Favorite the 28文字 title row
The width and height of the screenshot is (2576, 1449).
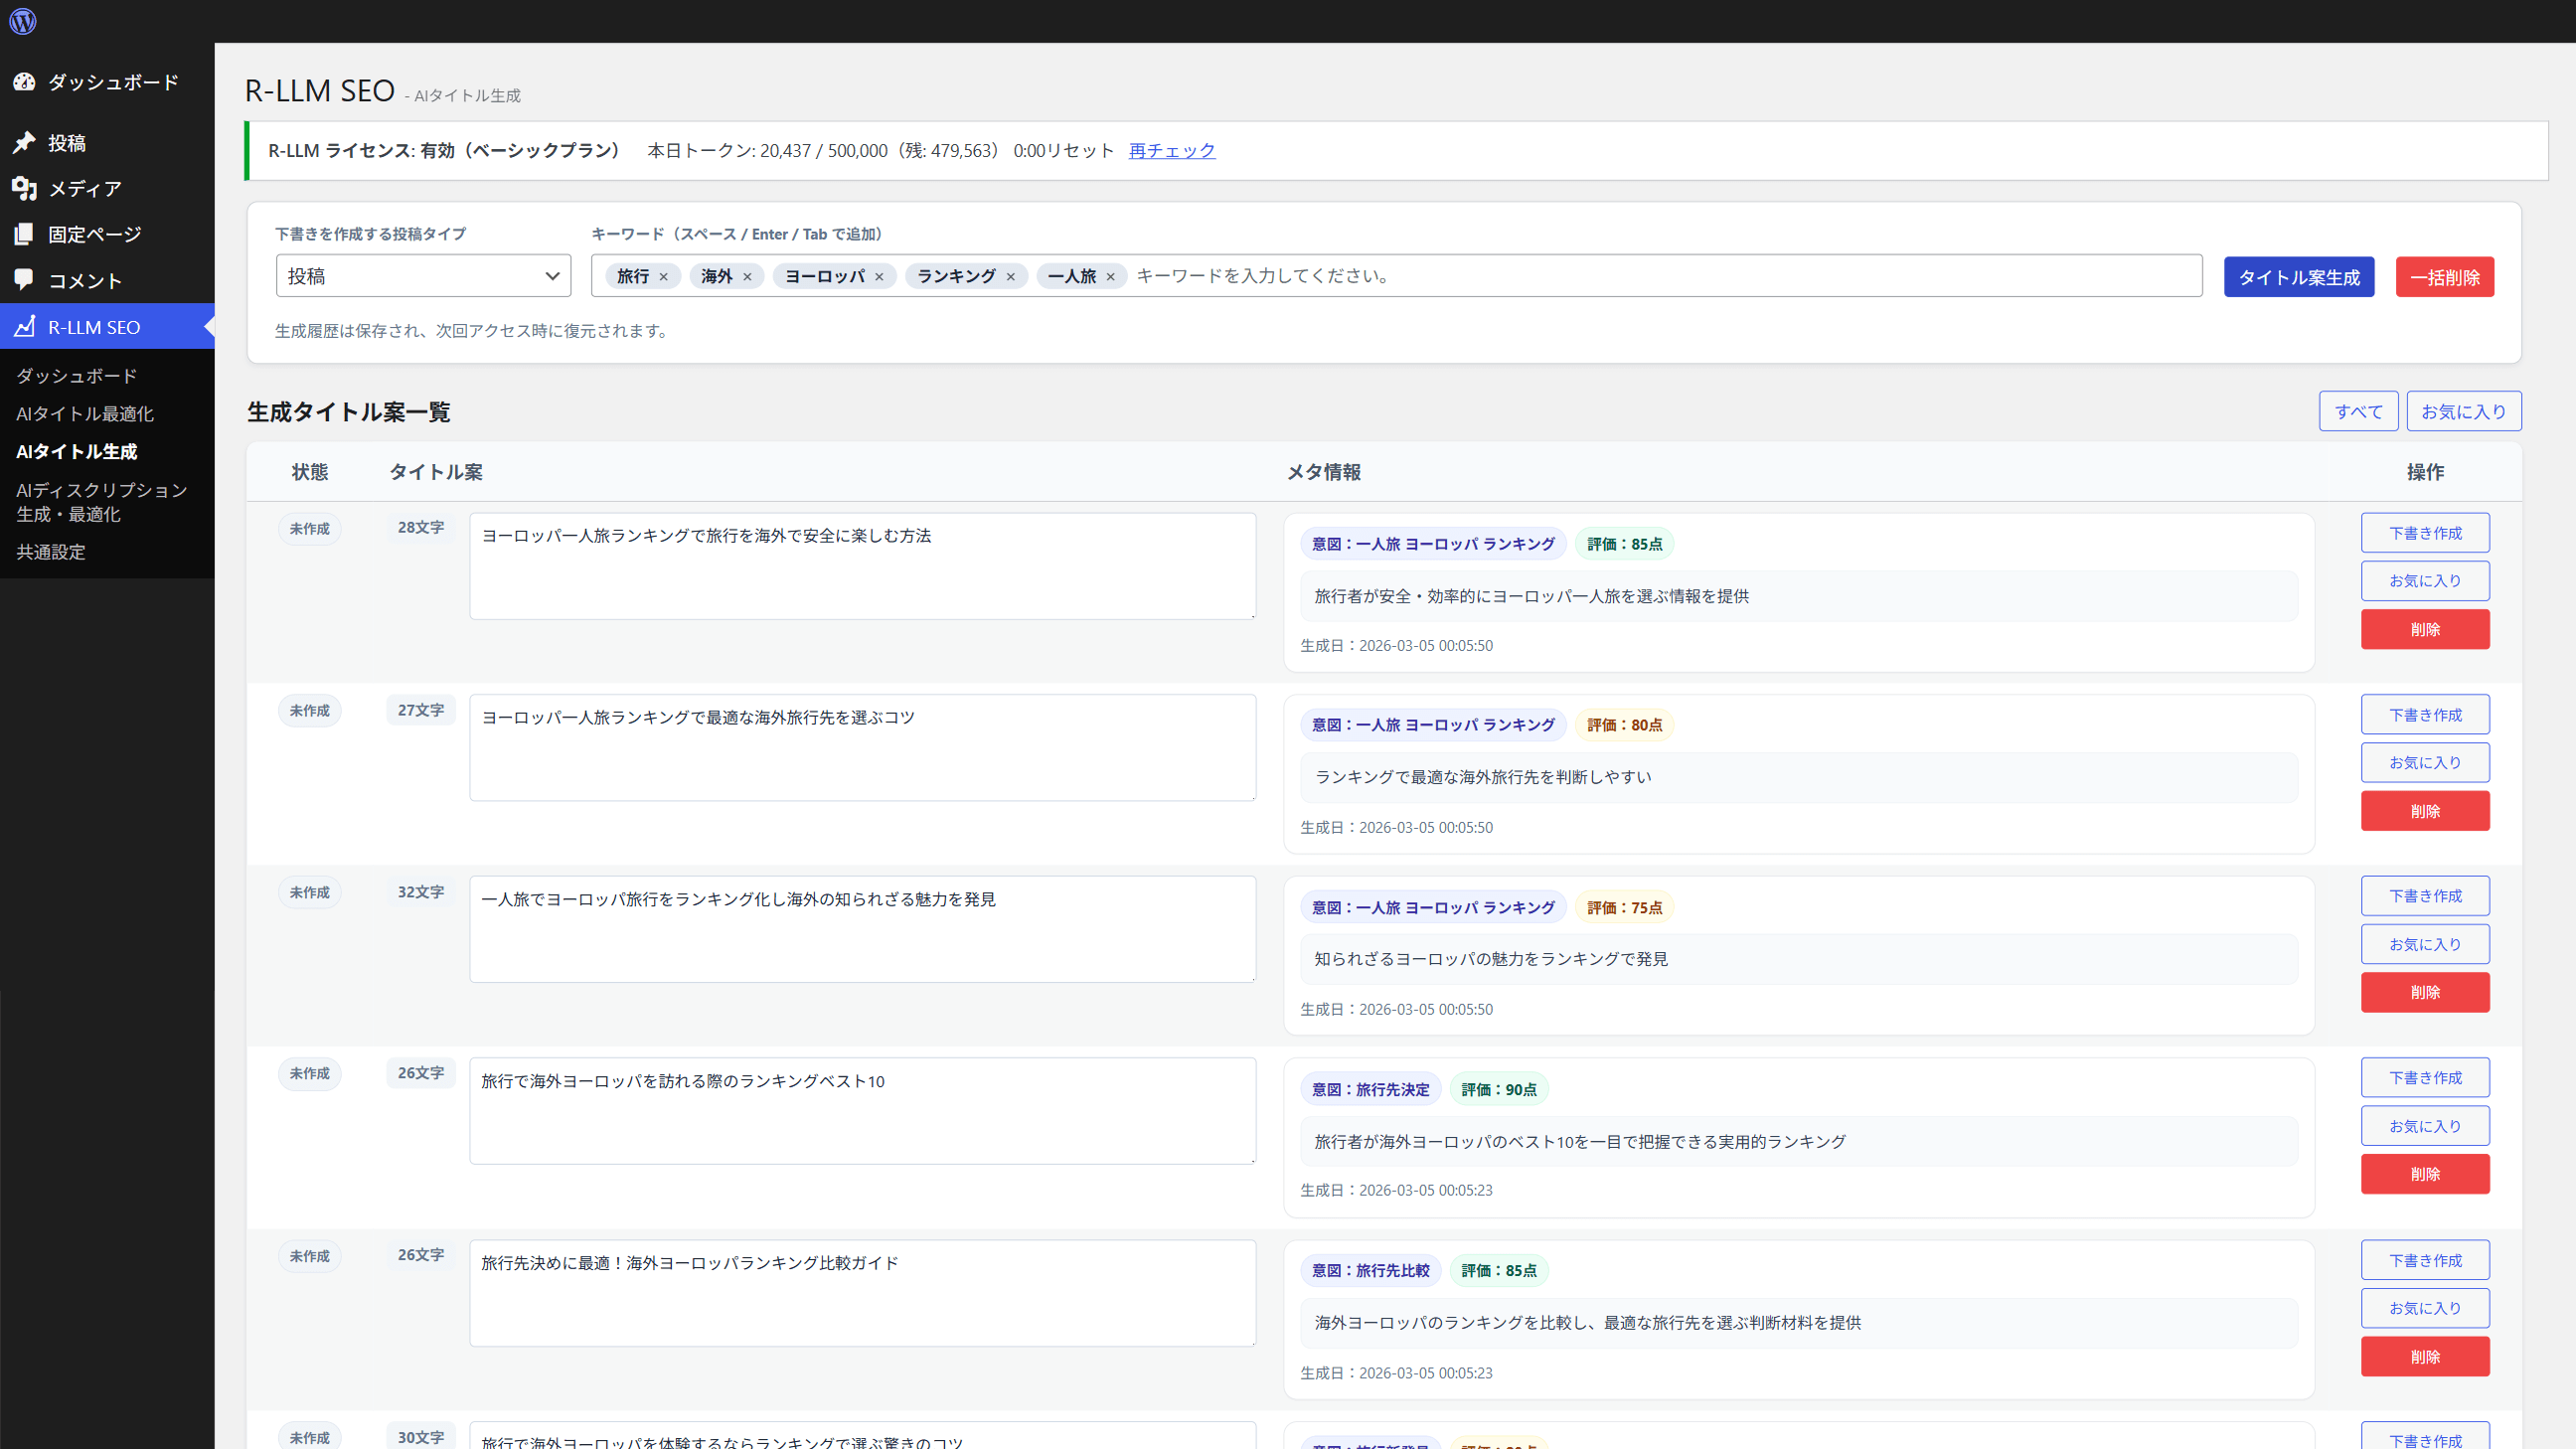click(2426, 581)
